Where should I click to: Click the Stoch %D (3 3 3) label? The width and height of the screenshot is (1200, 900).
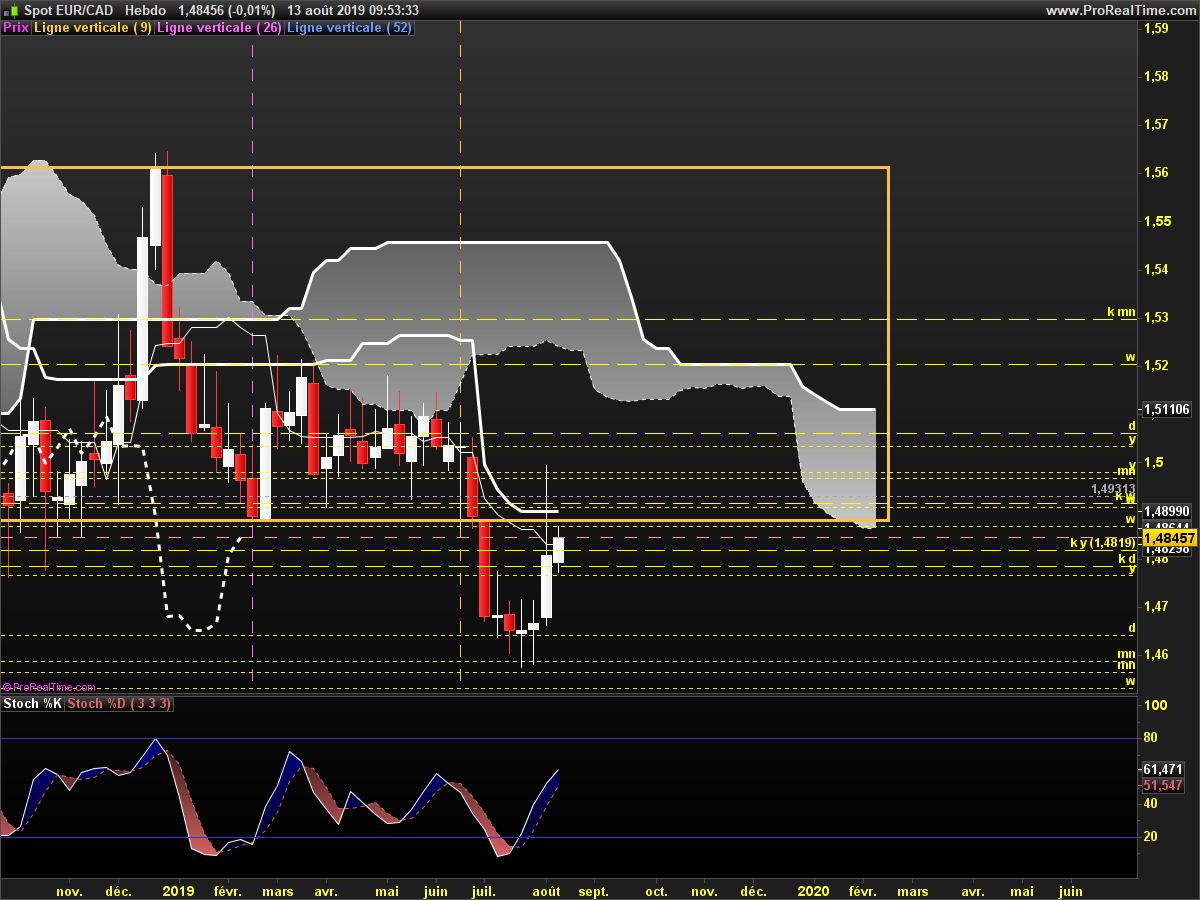click(120, 704)
